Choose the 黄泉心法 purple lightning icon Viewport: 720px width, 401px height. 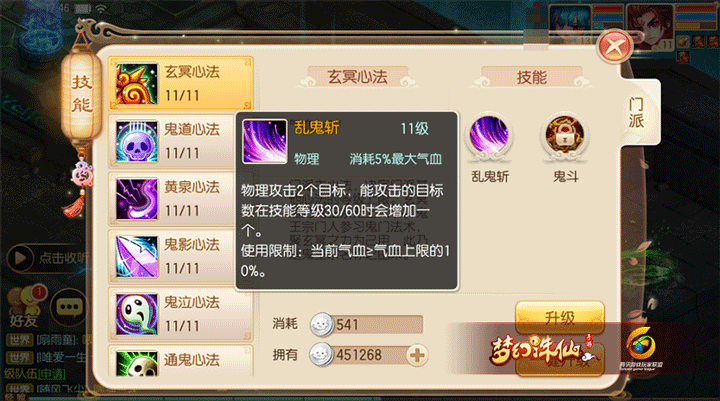(x=136, y=199)
